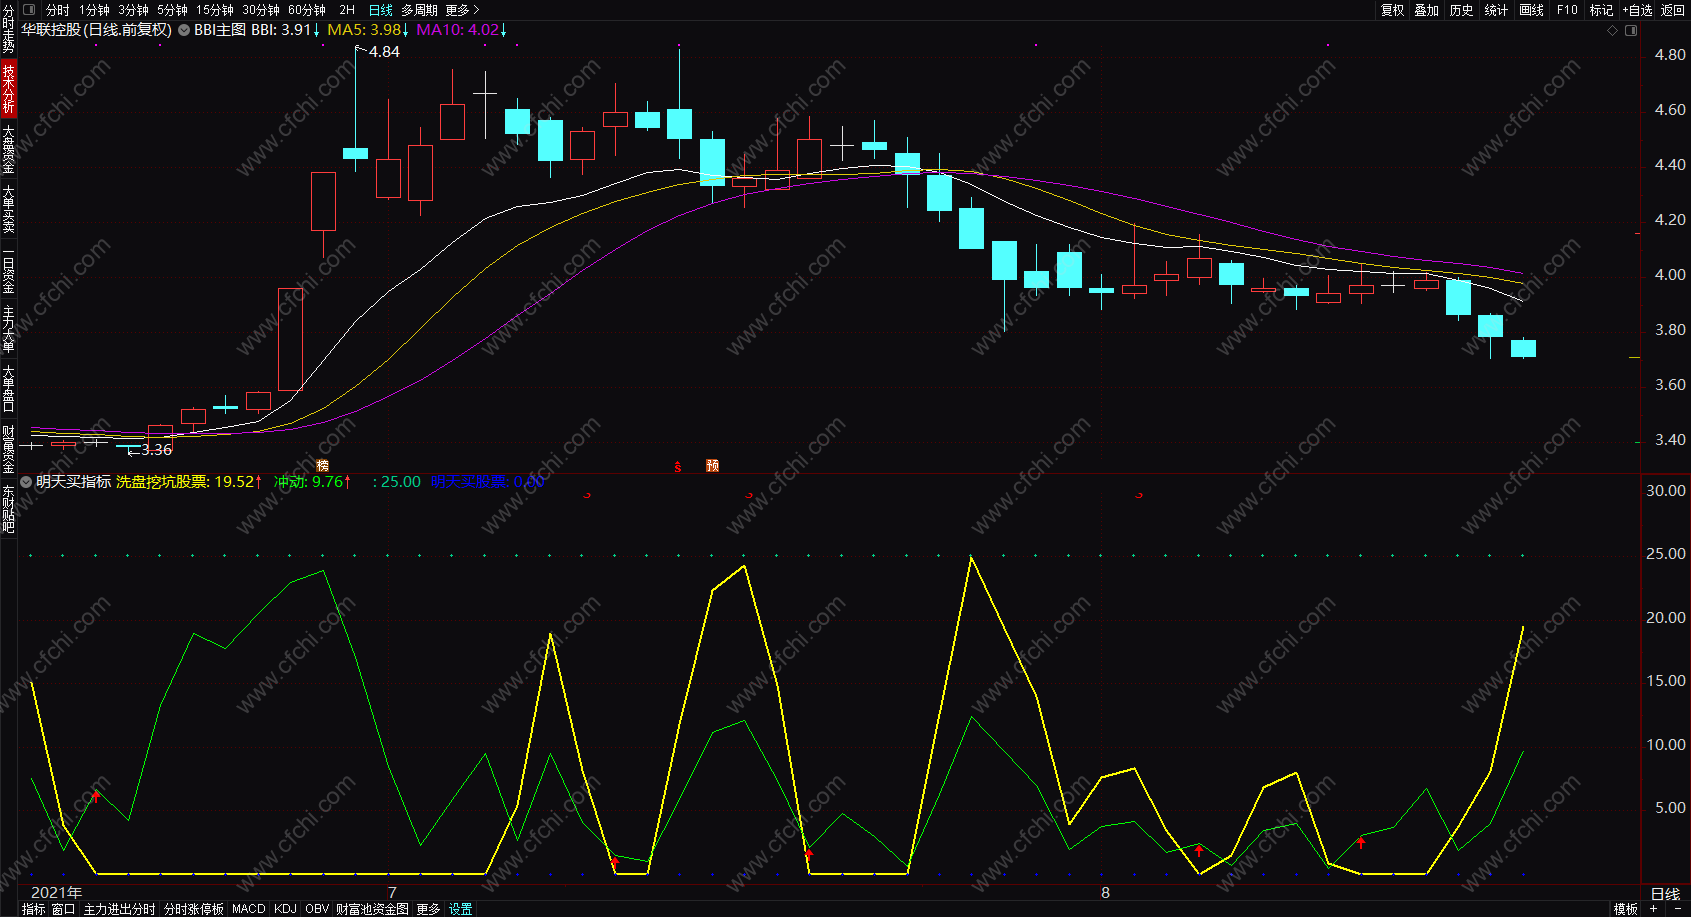Click the 叠加 overlay button
1691x917 pixels.
click(1427, 10)
